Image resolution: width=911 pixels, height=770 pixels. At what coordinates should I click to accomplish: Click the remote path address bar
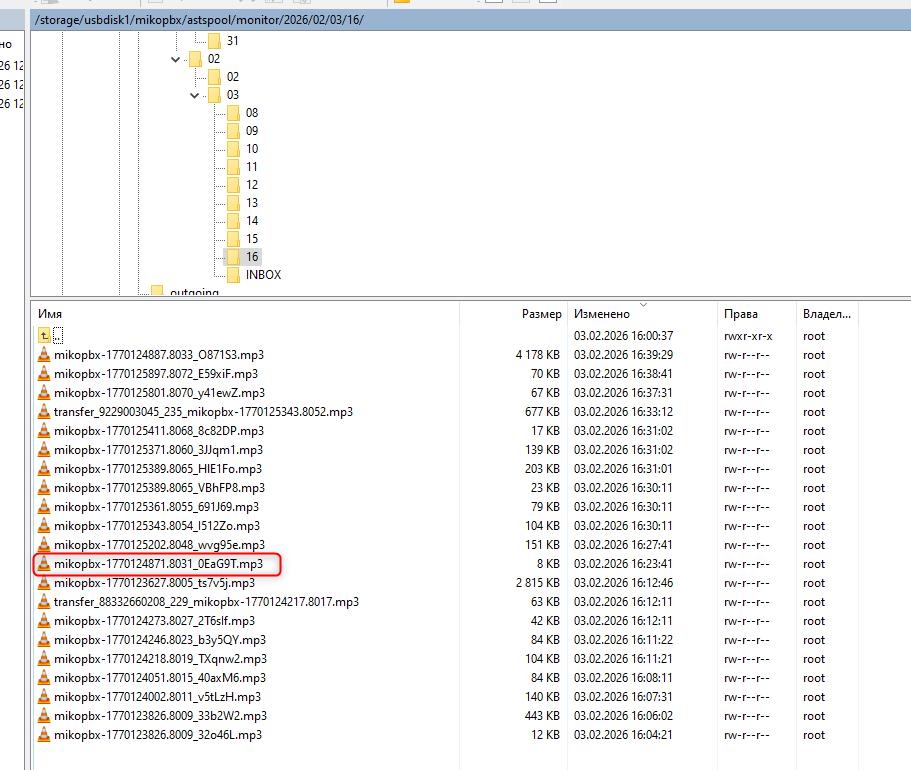pyautogui.click(x=400, y=19)
